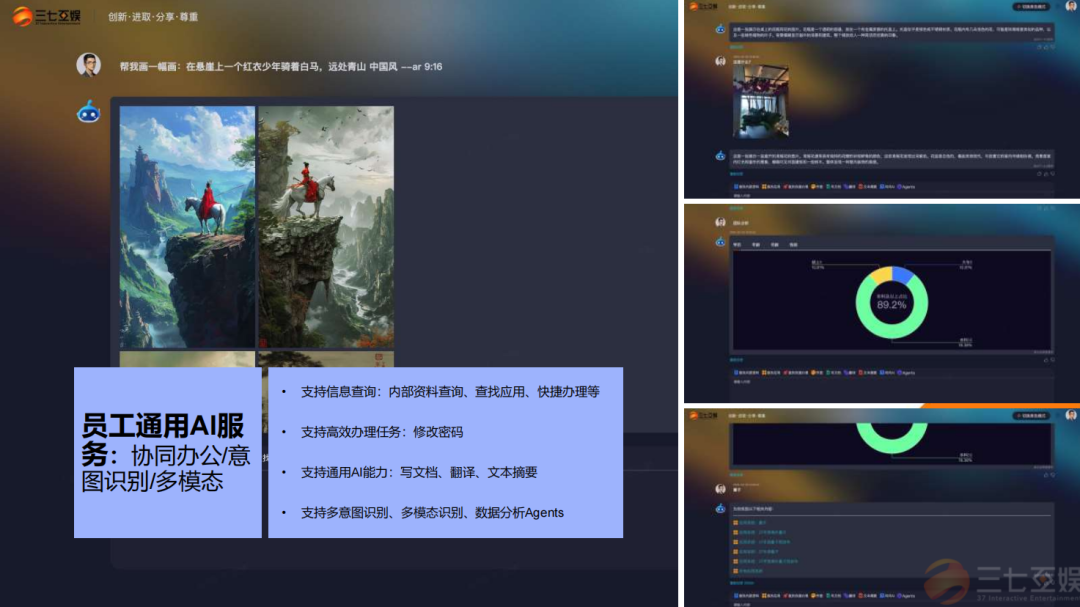The height and width of the screenshot is (607, 1080).
Task: Click the profile avatar in the bottom-right chat header
Action: pos(1070,414)
